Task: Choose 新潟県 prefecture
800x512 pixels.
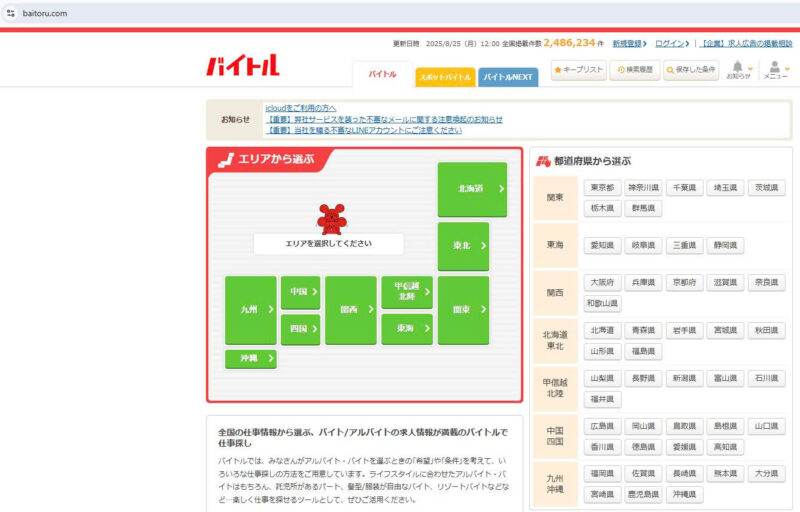Action: click(685, 378)
